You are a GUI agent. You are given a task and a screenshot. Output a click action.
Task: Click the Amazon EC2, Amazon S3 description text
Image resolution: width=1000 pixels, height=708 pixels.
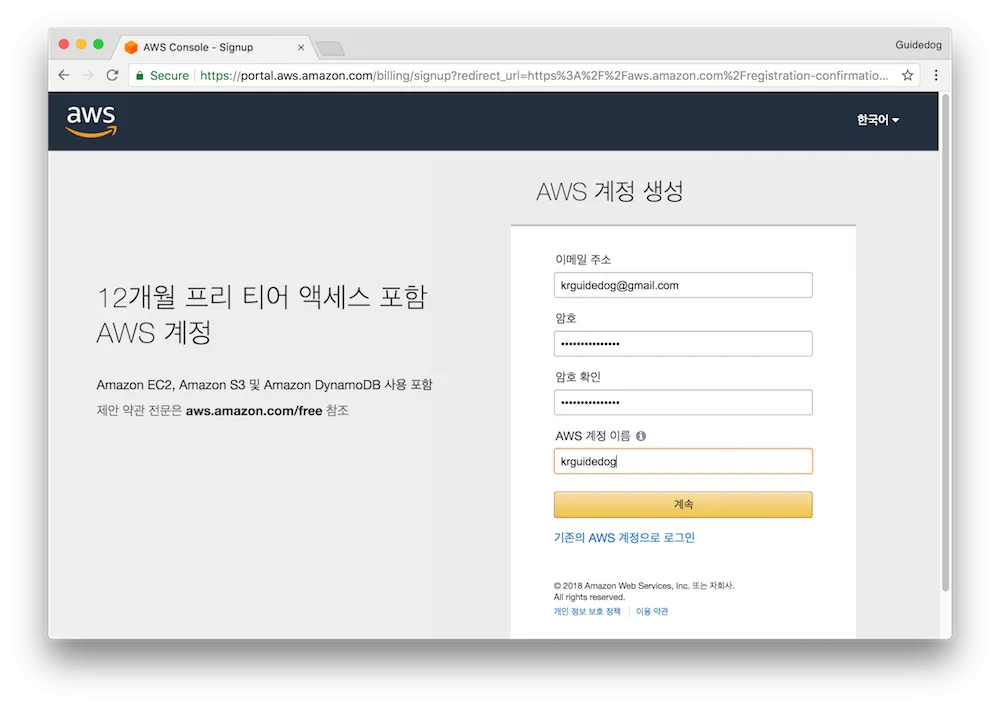pyautogui.click(x=264, y=385)
